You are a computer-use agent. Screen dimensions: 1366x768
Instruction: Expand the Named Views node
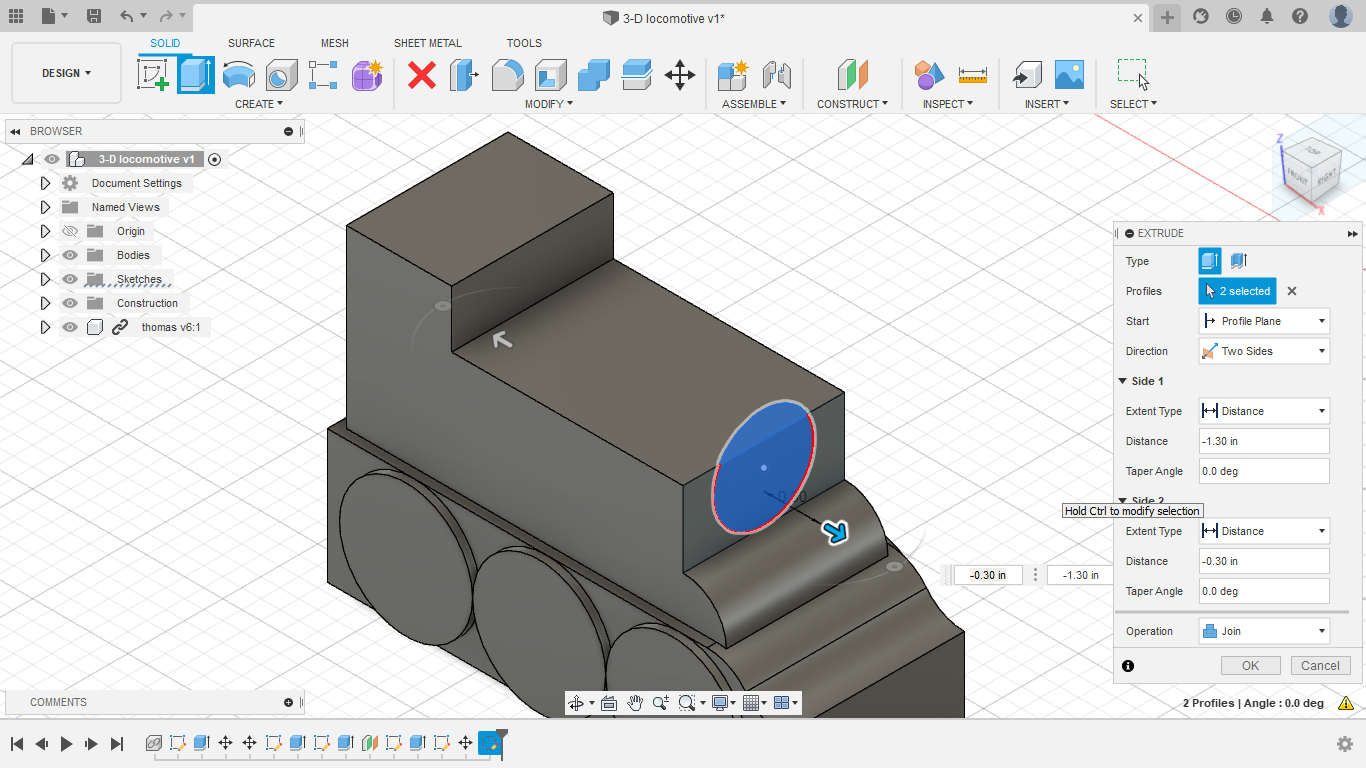pos(45,207)
